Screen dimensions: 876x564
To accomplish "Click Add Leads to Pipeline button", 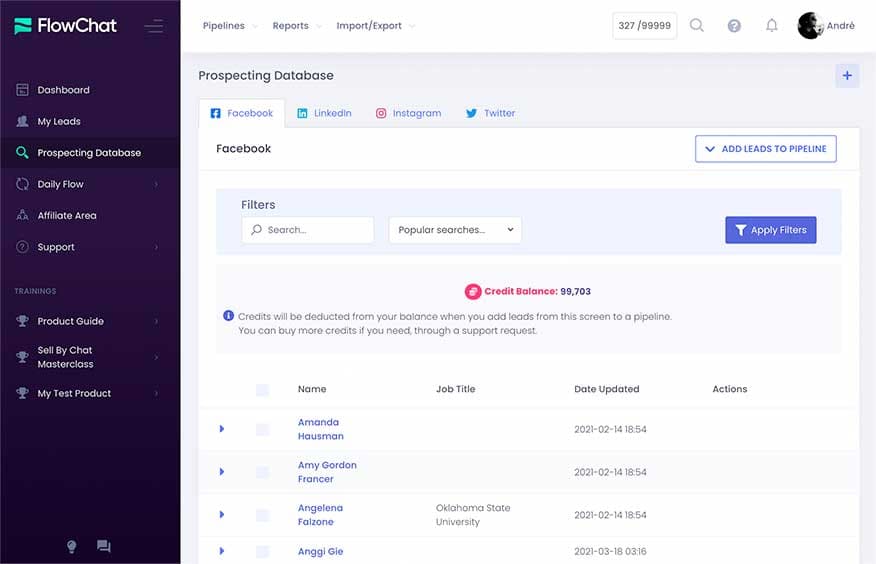I will tap(765, 149).
